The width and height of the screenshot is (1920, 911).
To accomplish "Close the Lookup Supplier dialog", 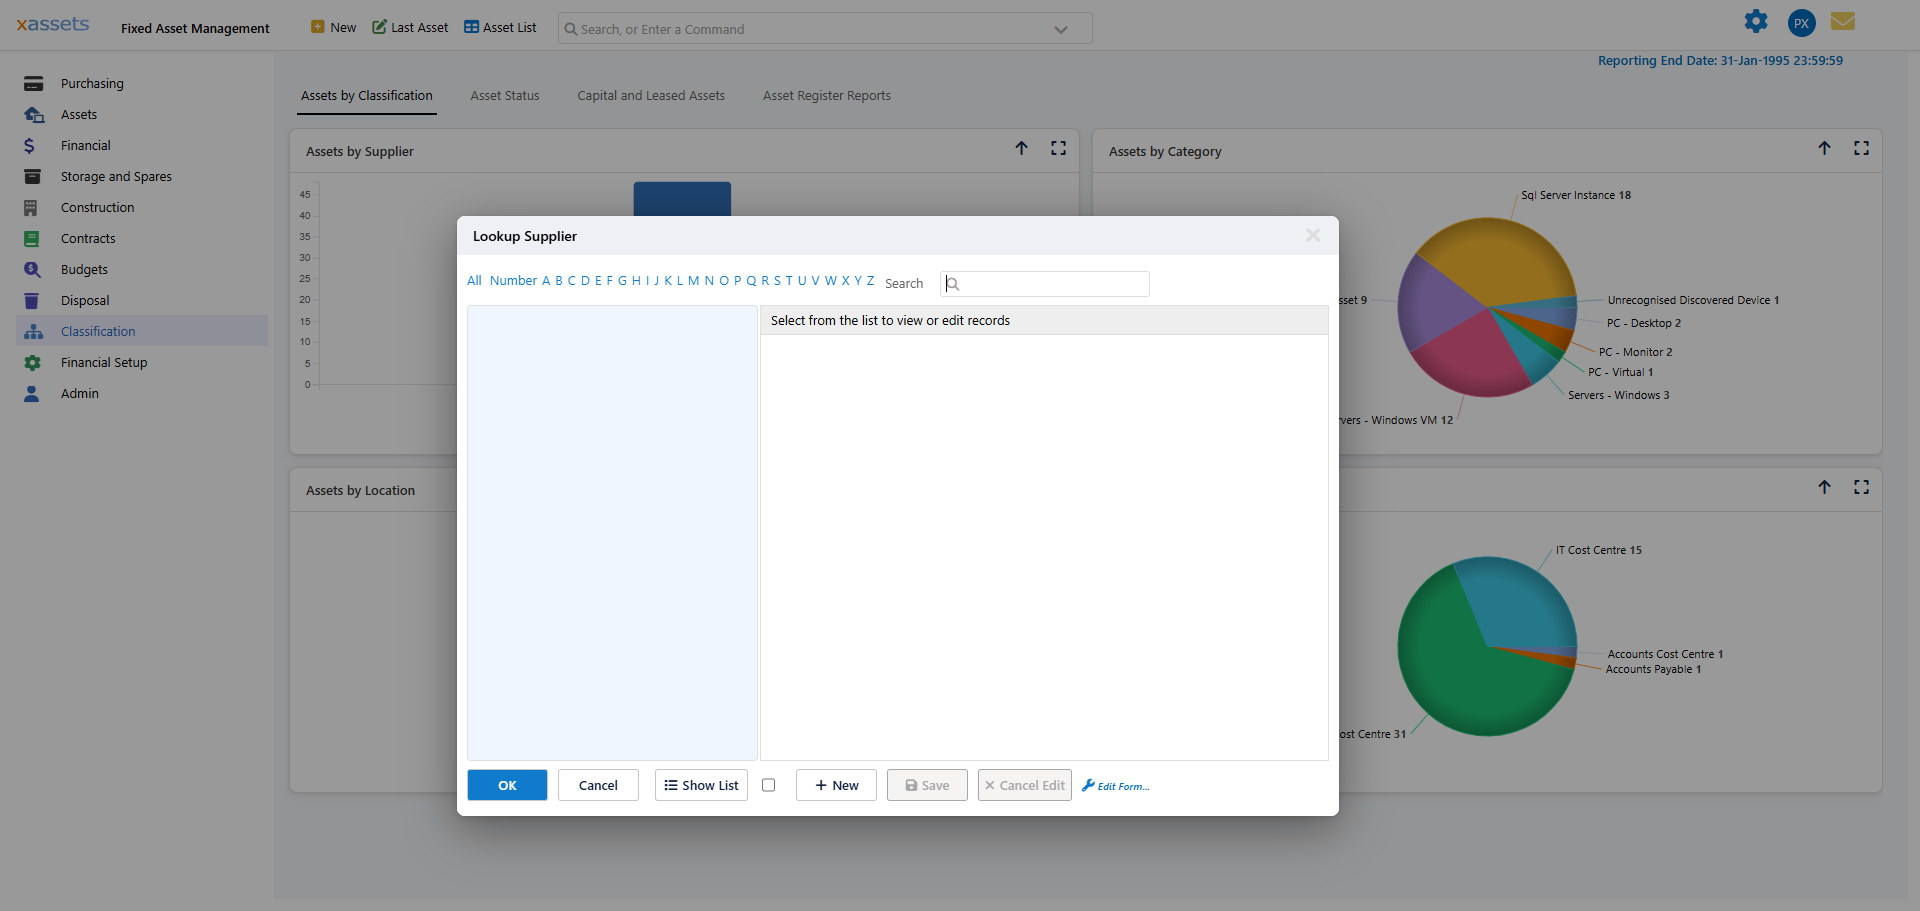I will click(x=1312, y=236).
